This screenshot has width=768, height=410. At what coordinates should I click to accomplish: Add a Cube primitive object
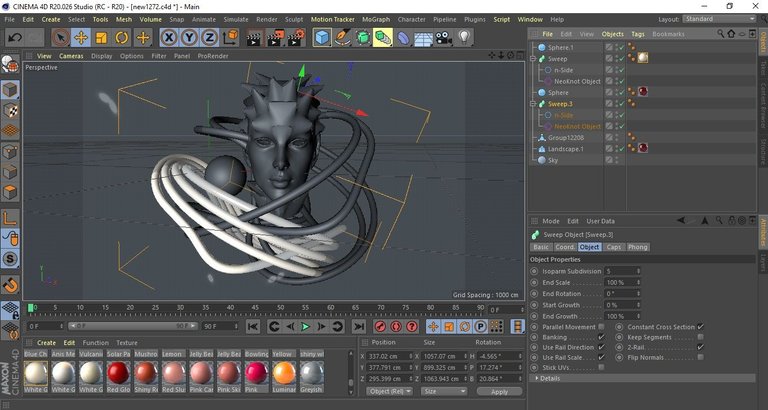click(322, 38)
